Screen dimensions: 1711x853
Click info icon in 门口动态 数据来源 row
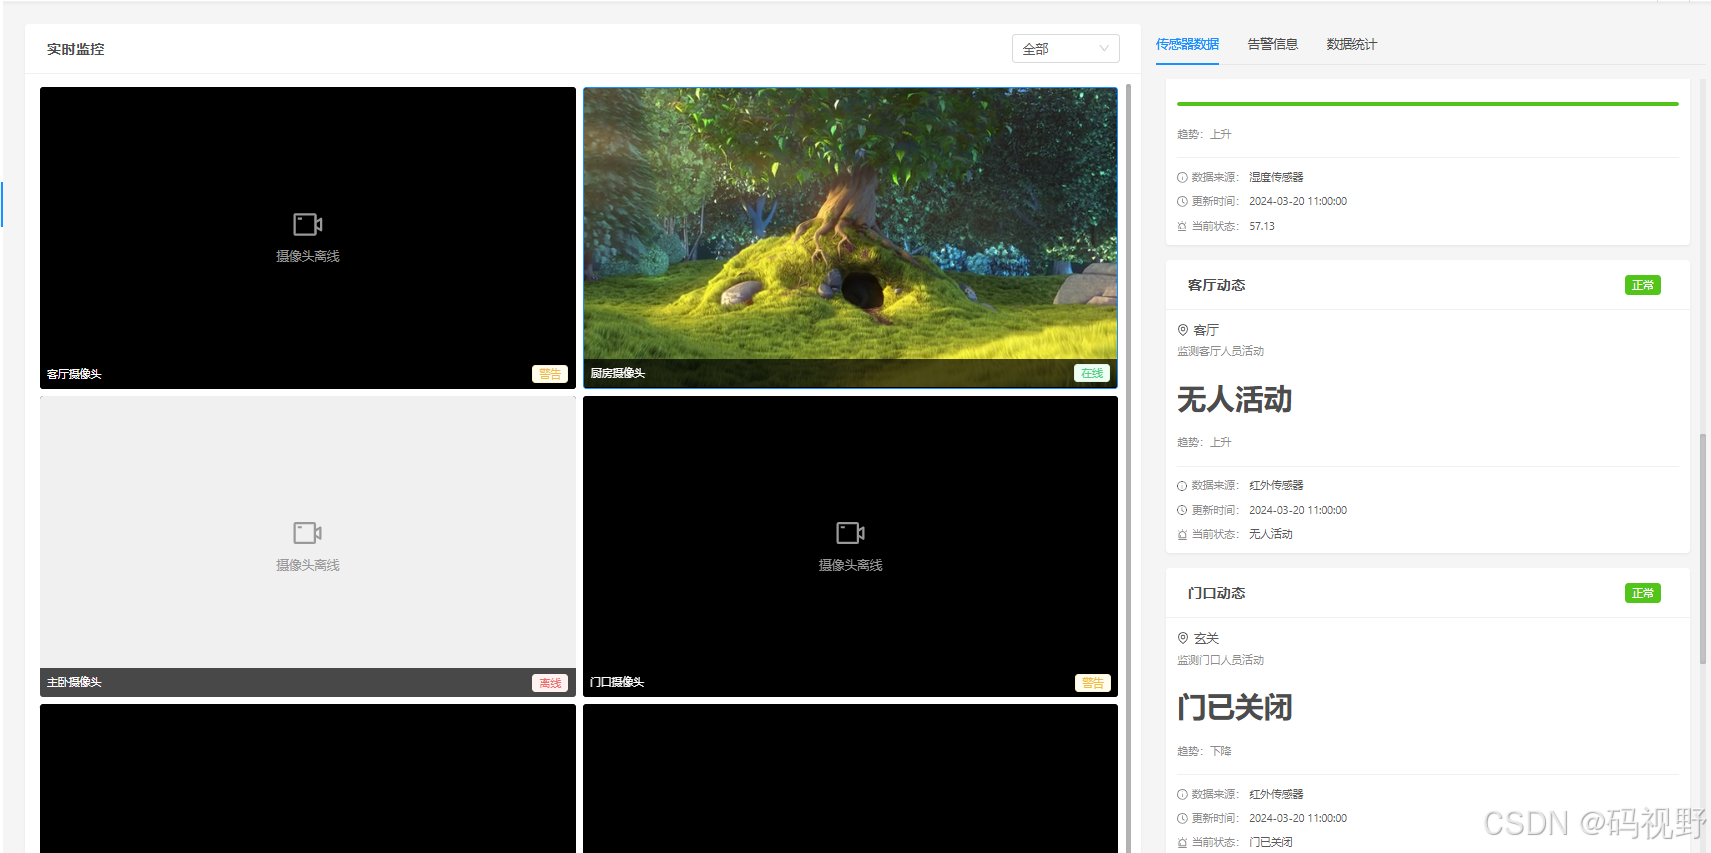1182,794
